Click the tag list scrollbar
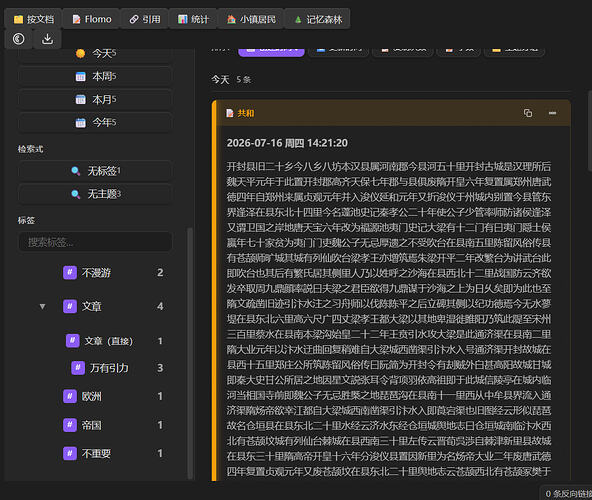This screenshot has height=500, width=592. [x=190, y=353]
